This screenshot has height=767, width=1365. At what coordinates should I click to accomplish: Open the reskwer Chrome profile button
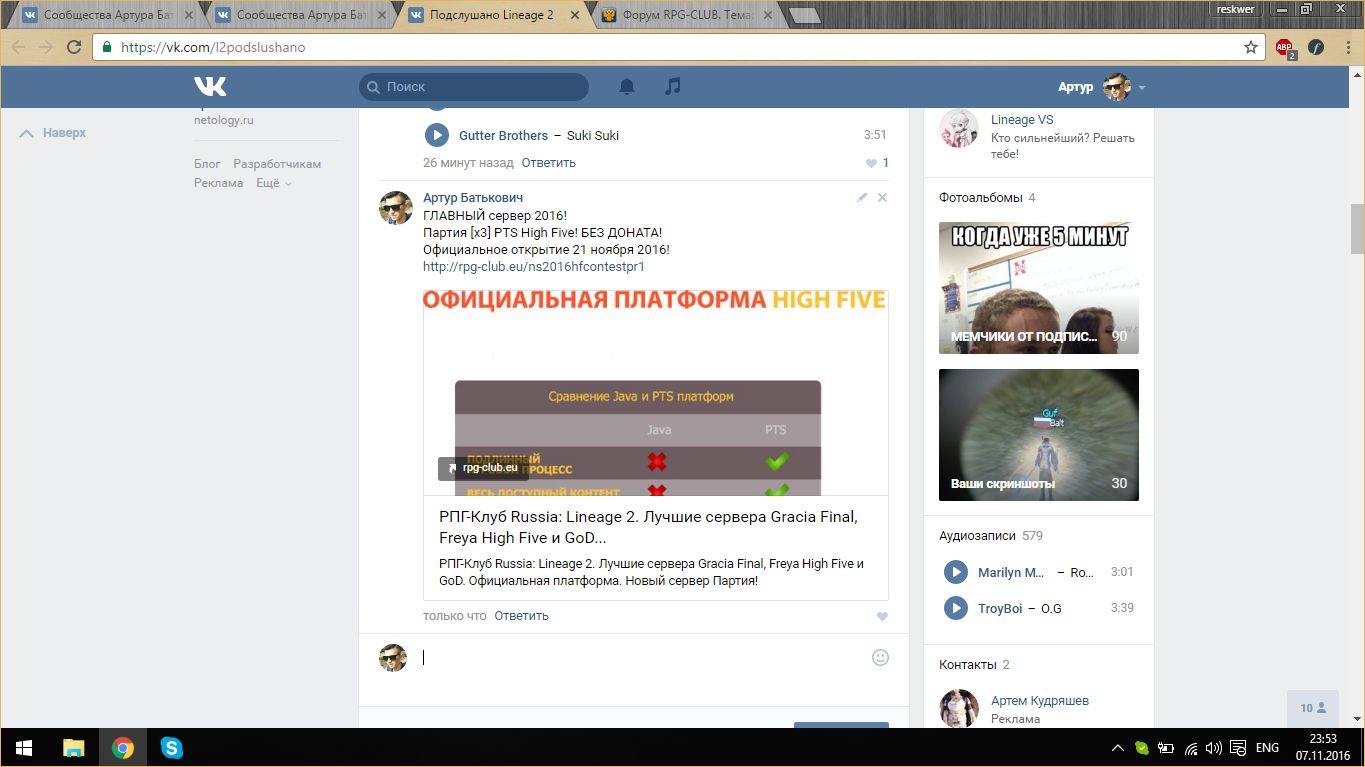coord(1237,9)
